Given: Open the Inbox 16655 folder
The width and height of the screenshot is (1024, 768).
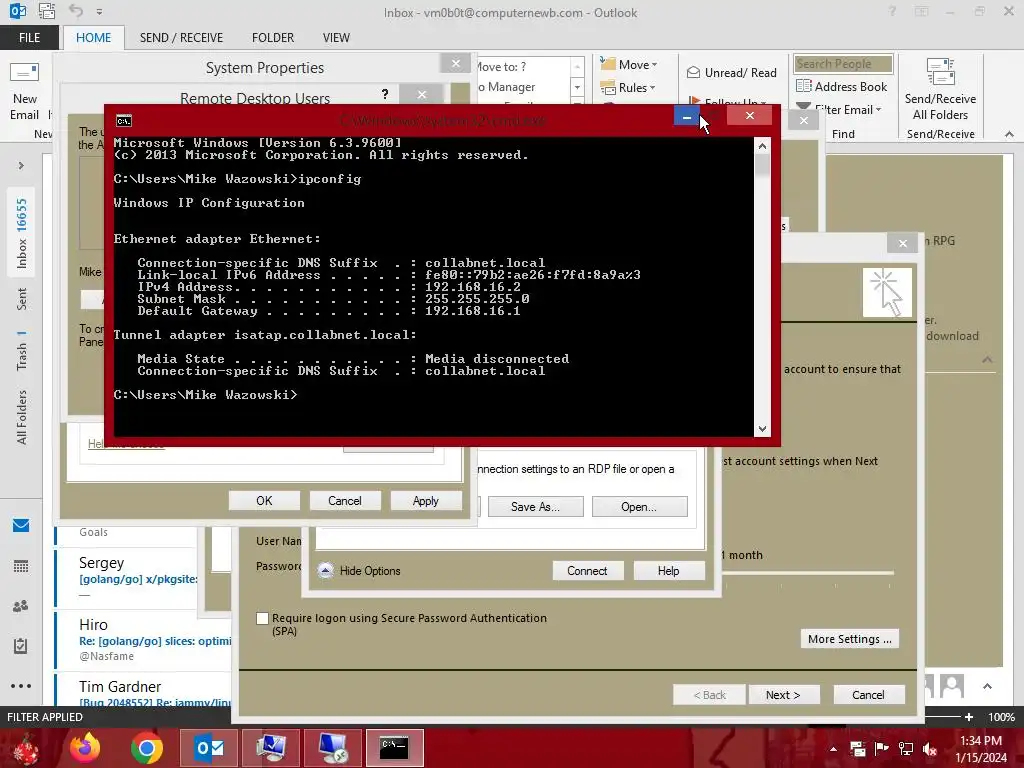Looking at the screenshot, I should click(x=22, y=234).
